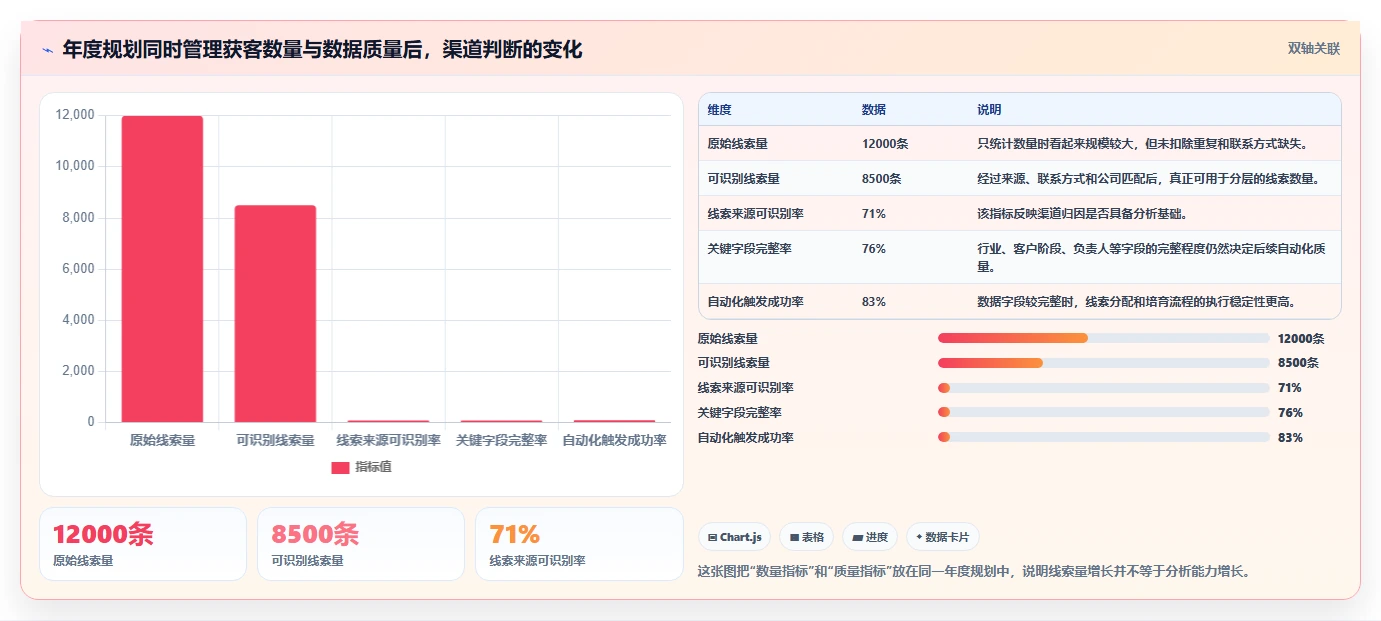The width and height of the screenshot is (1381, 621).
Task: Click the 12,000 y-axis label
Action: coord(75,115)
